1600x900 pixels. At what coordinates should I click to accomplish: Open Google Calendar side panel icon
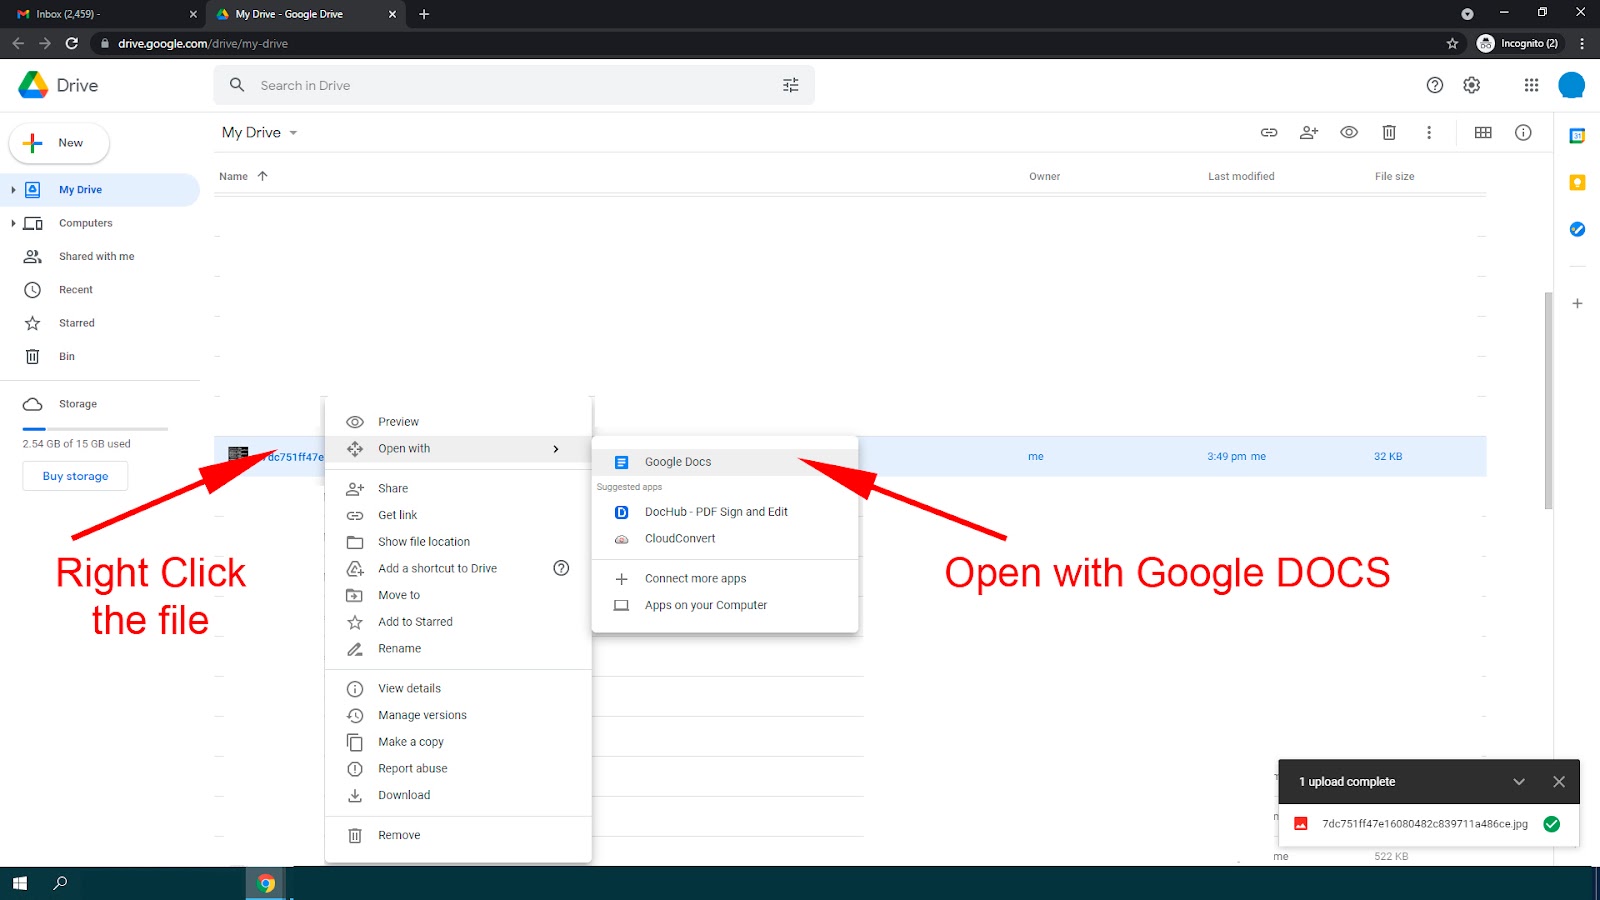(1577, 136)
